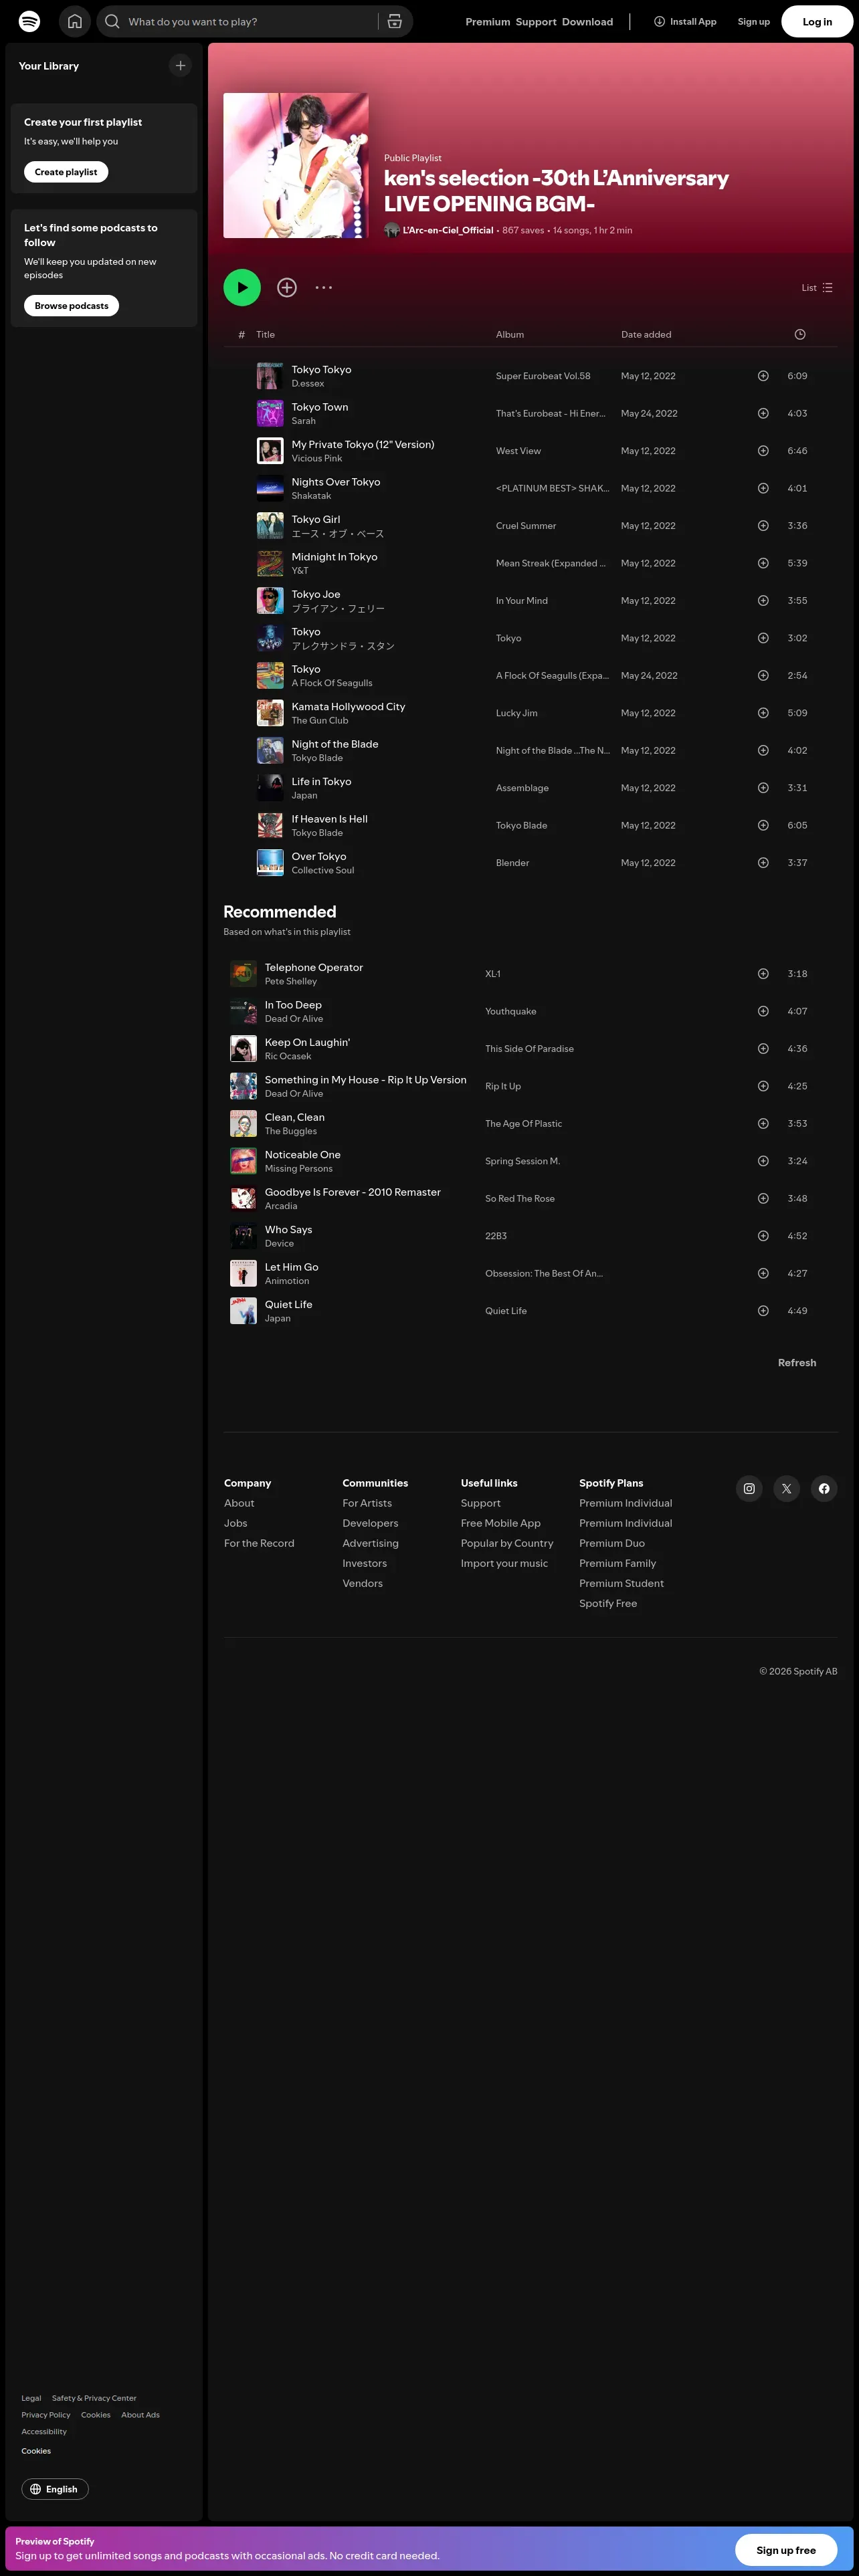Image resolution: width=859 pixels, height=2576 pixels.
Task: Open Support in top navigation
Action: click(536, 22)
